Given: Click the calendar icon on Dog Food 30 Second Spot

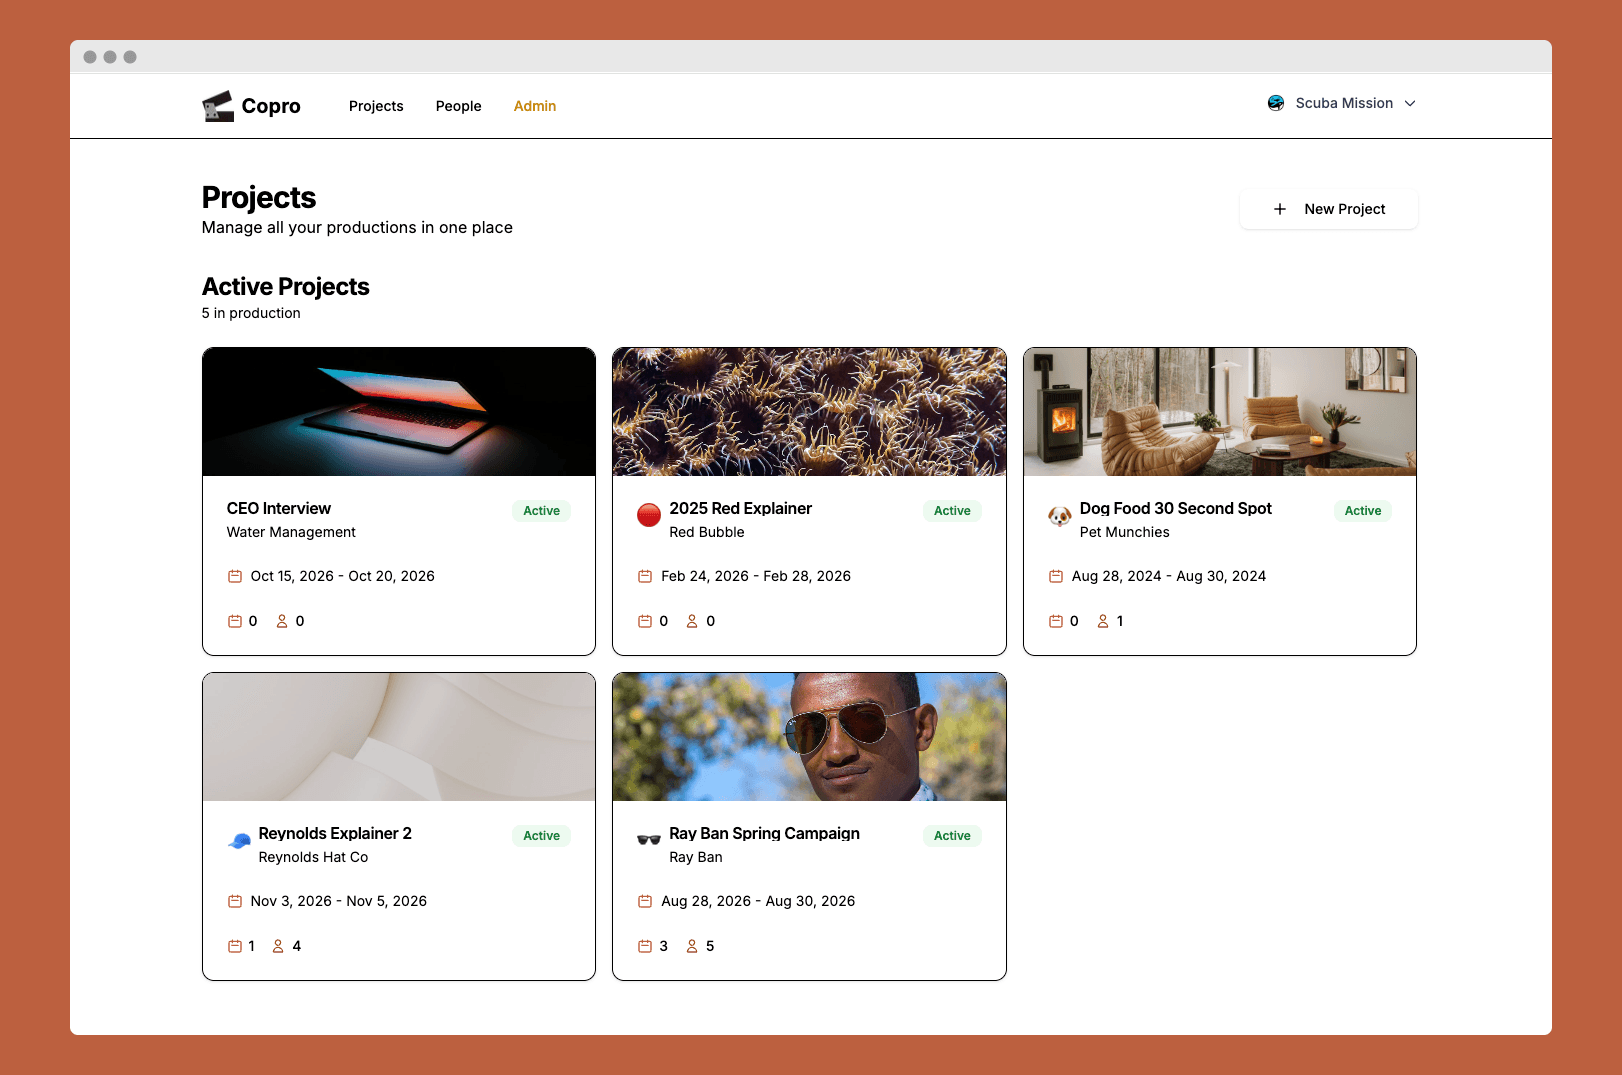Looking at the screenshot, I should 1056,576.
